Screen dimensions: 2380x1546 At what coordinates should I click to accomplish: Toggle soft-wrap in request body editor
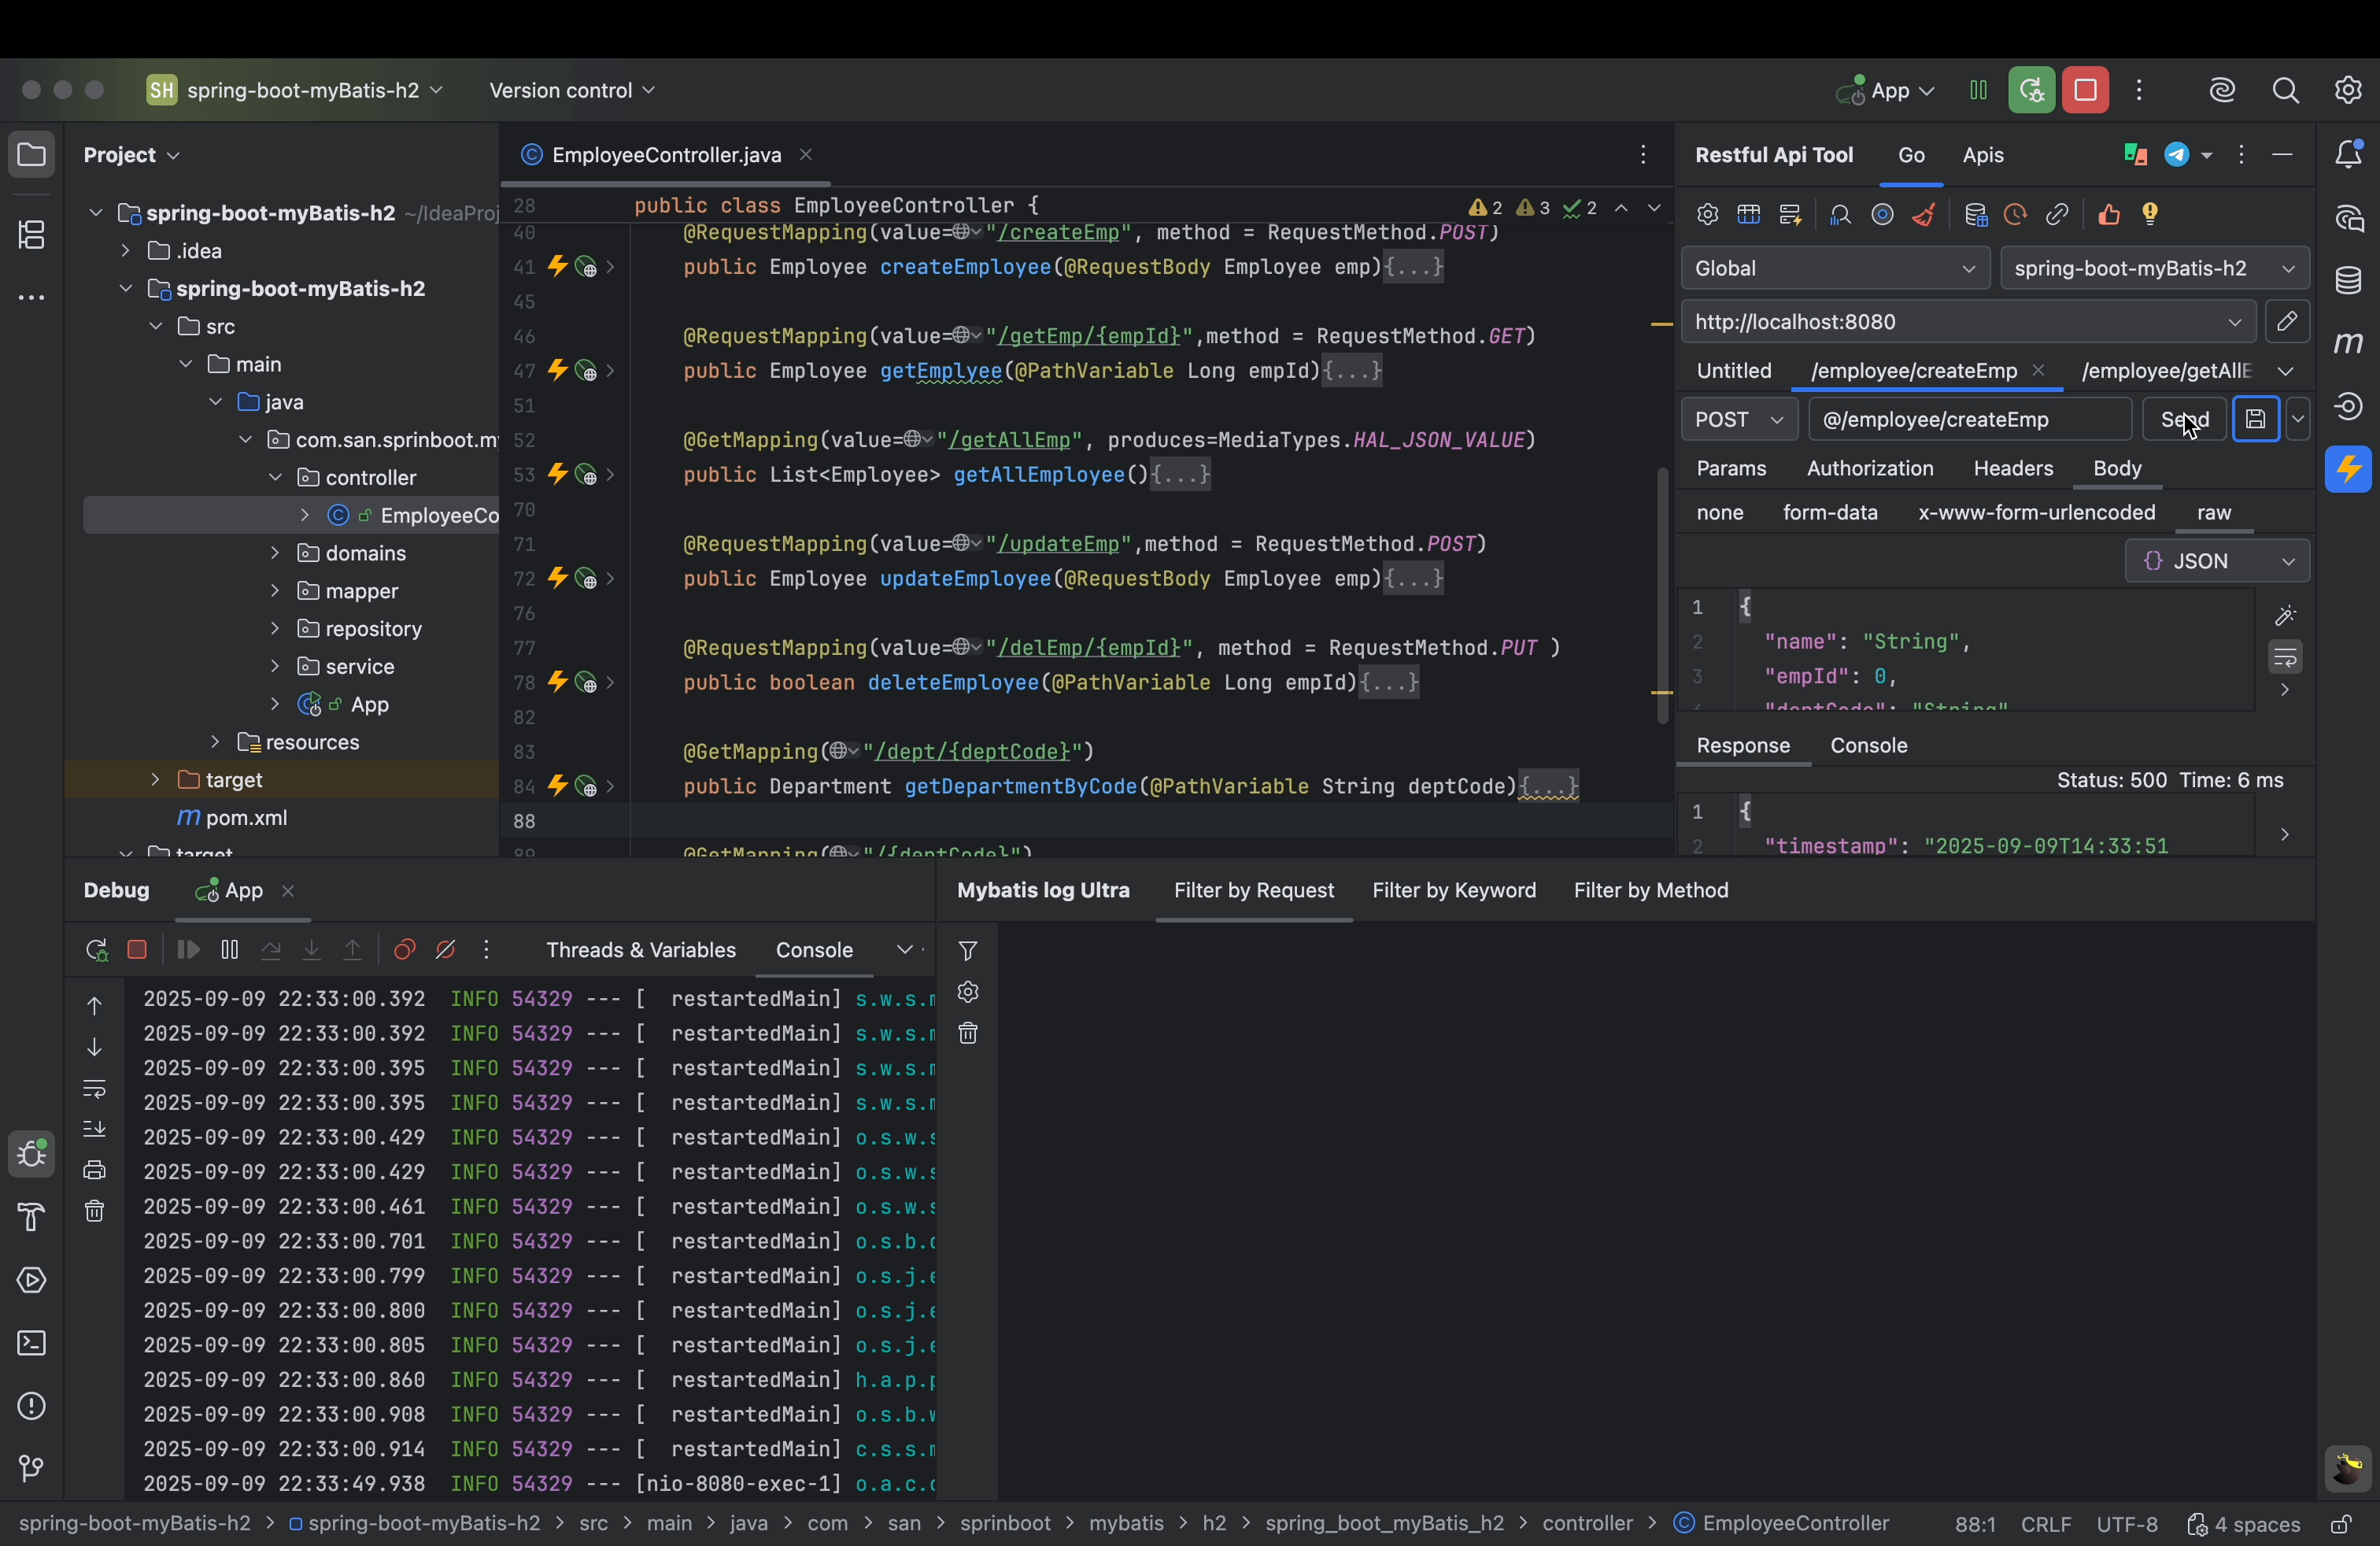pos(2286,657)
